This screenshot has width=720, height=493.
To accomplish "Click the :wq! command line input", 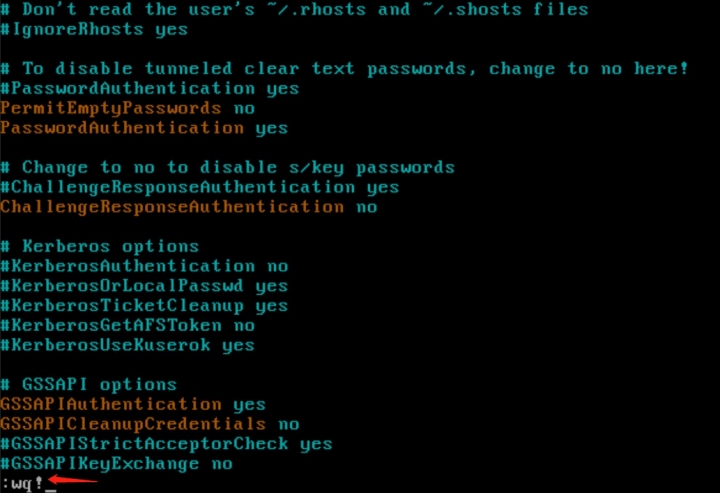I will [x=28, y=484].
